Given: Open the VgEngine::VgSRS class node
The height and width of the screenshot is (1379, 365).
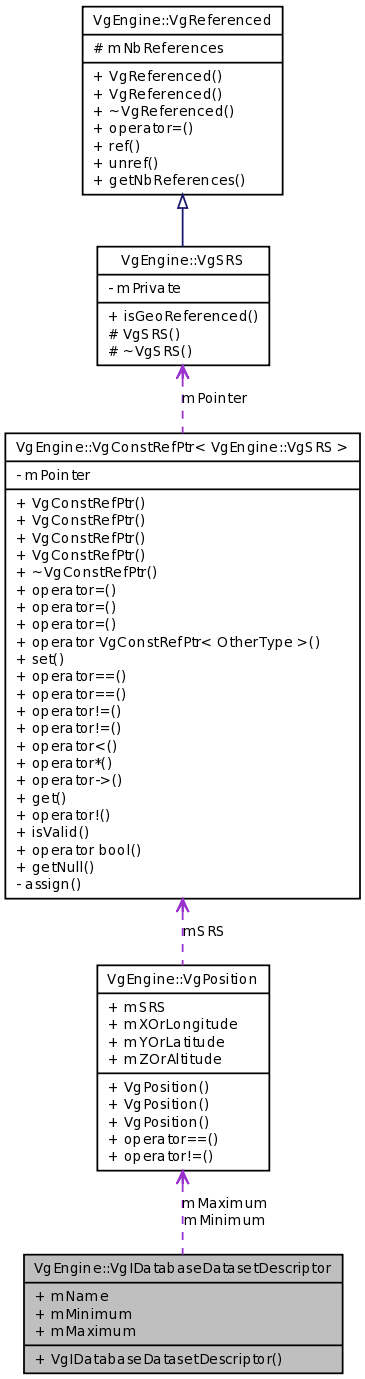Looking at the screenshot, I should [x=182, y=259].
